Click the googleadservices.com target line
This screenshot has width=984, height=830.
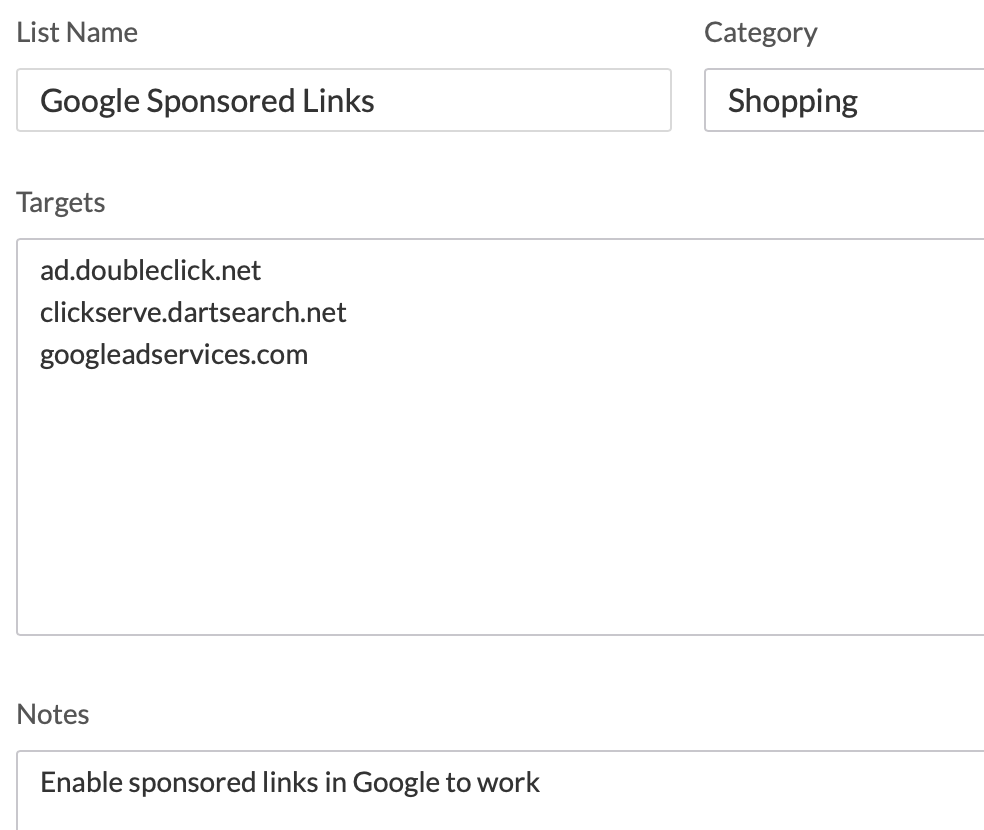click(x=174, y=354)
